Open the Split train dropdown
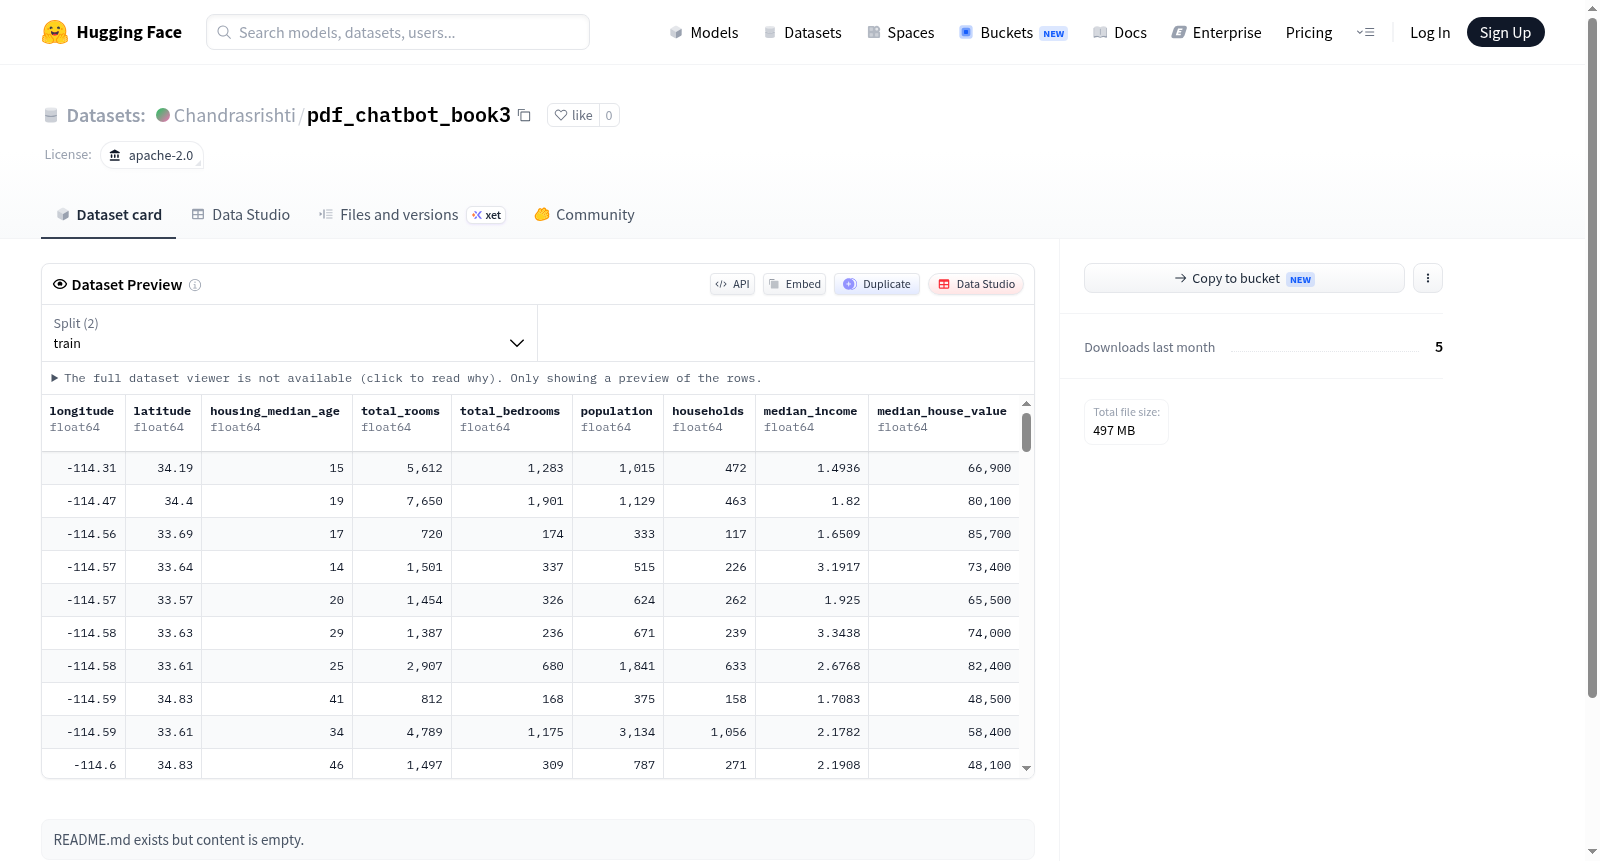The width and height of the screenshot is (1600, 861). pyautogui.click(x=290, y=333)
